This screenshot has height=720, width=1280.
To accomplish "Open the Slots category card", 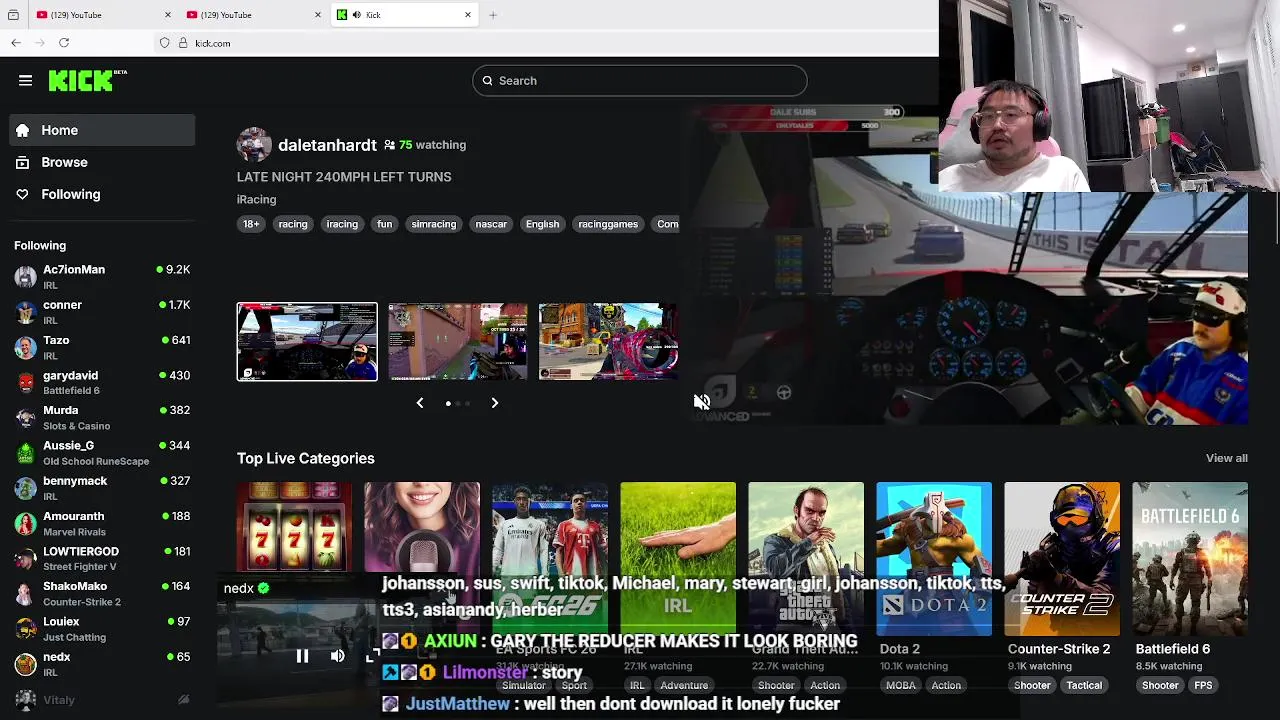I will click(x=294, y=530).
